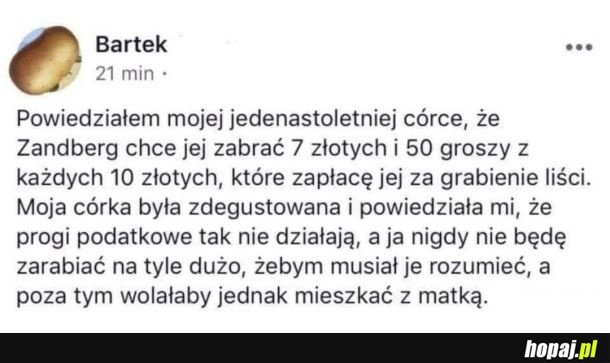Click the text 7 złotych i 50 groszy
The image size is (610, 363).
click(400, 149)
